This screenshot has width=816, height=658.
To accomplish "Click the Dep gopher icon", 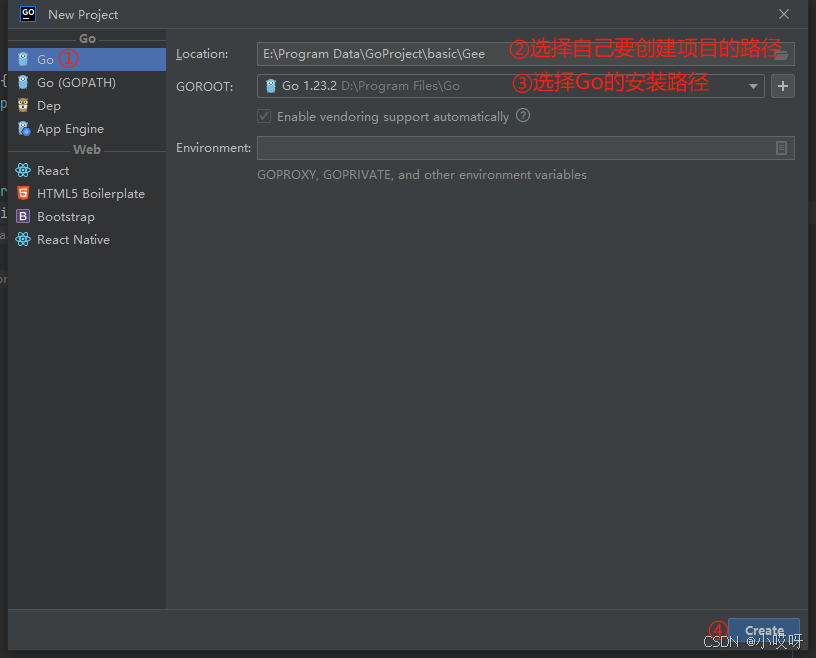I will [x=23, y=105].
